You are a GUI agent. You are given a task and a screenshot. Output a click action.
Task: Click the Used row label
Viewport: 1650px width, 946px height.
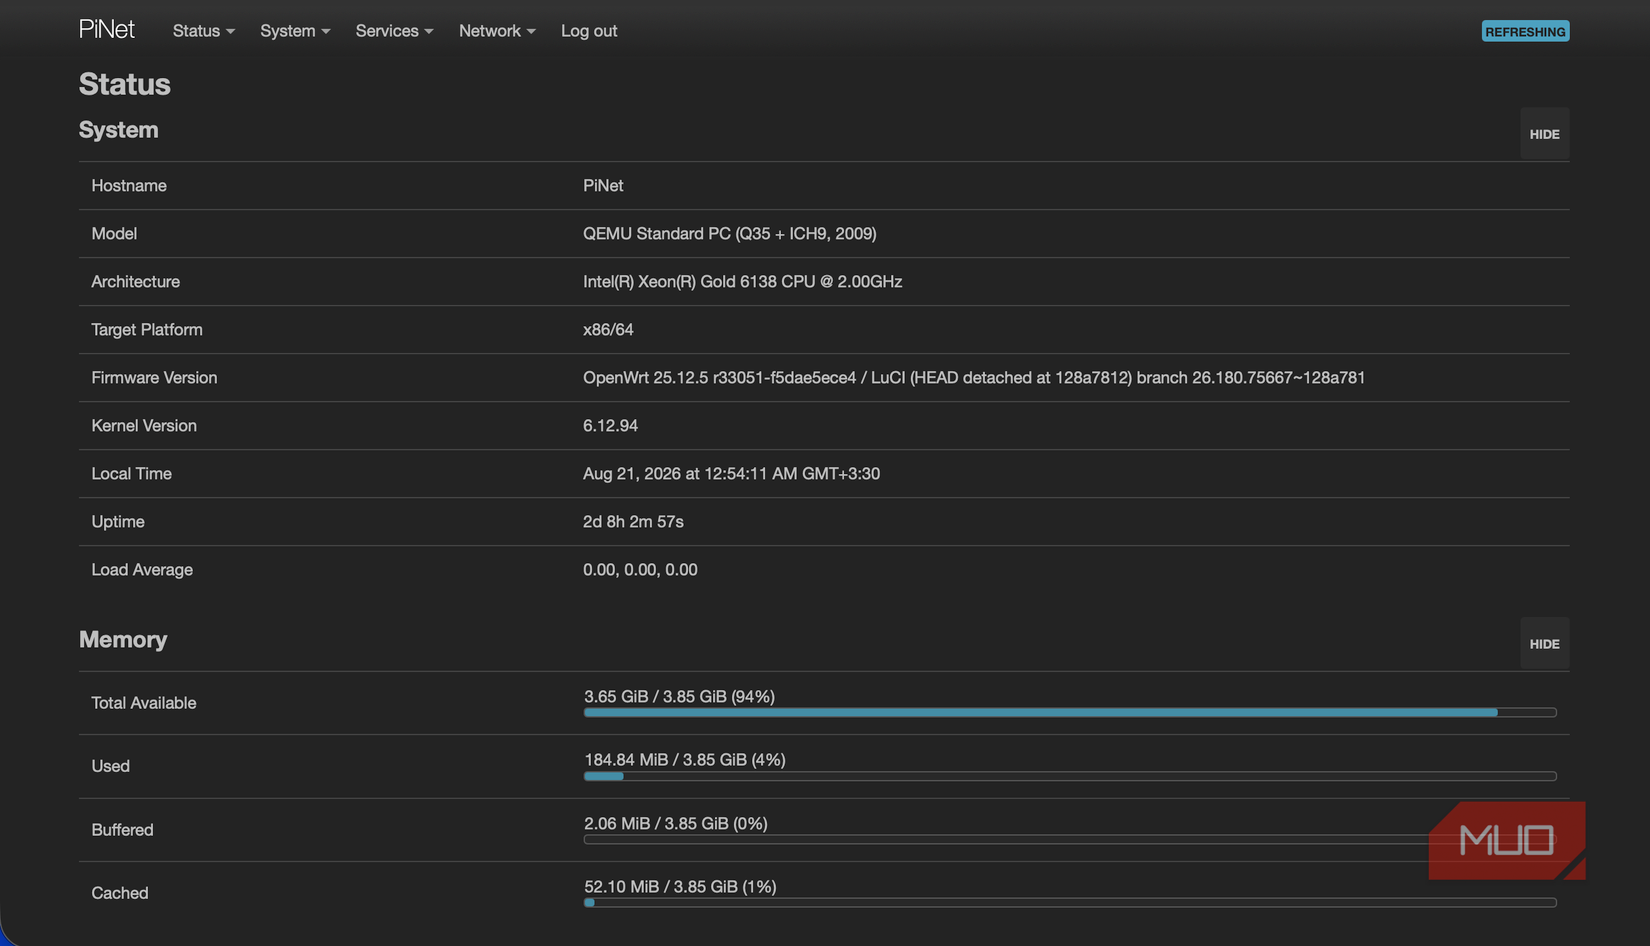[x=111, y=766]
